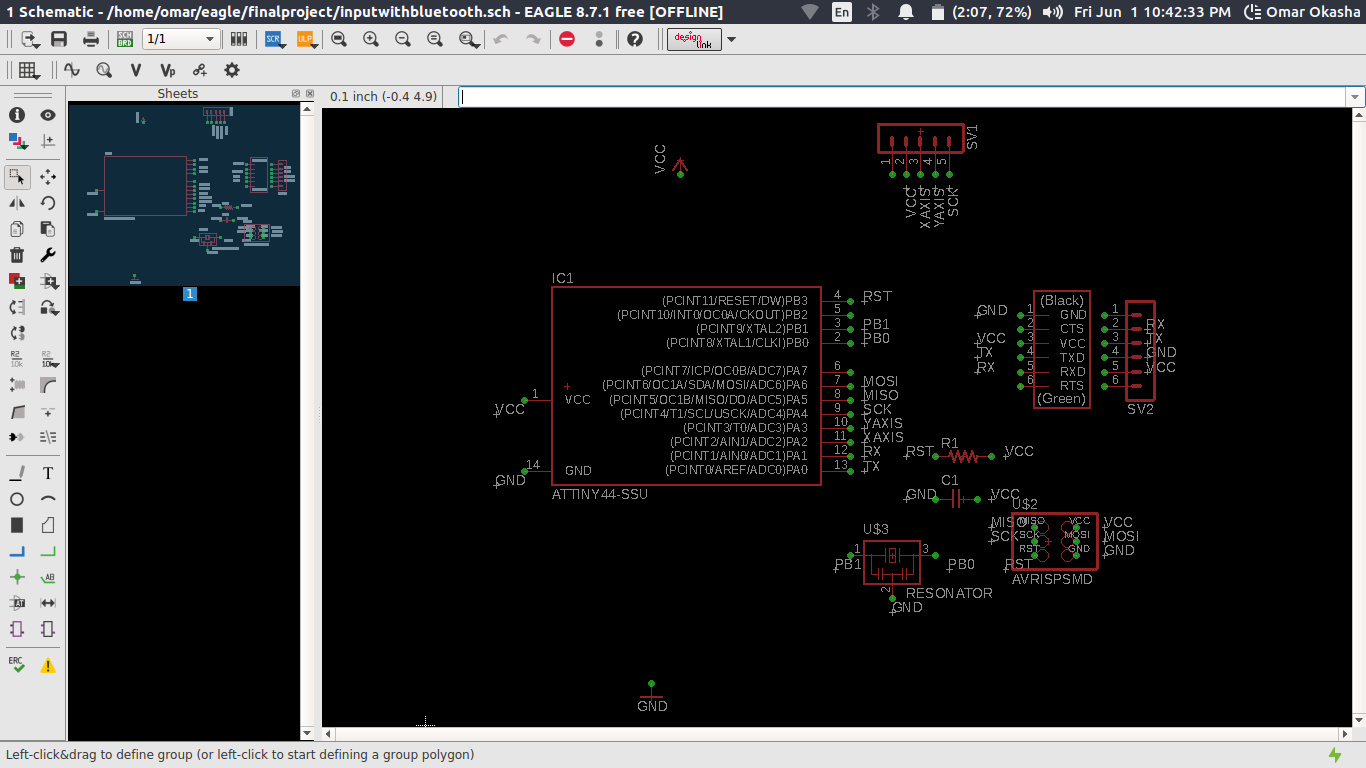
Task: Select the Show (eye) tool
Action: tap(48, 115)
